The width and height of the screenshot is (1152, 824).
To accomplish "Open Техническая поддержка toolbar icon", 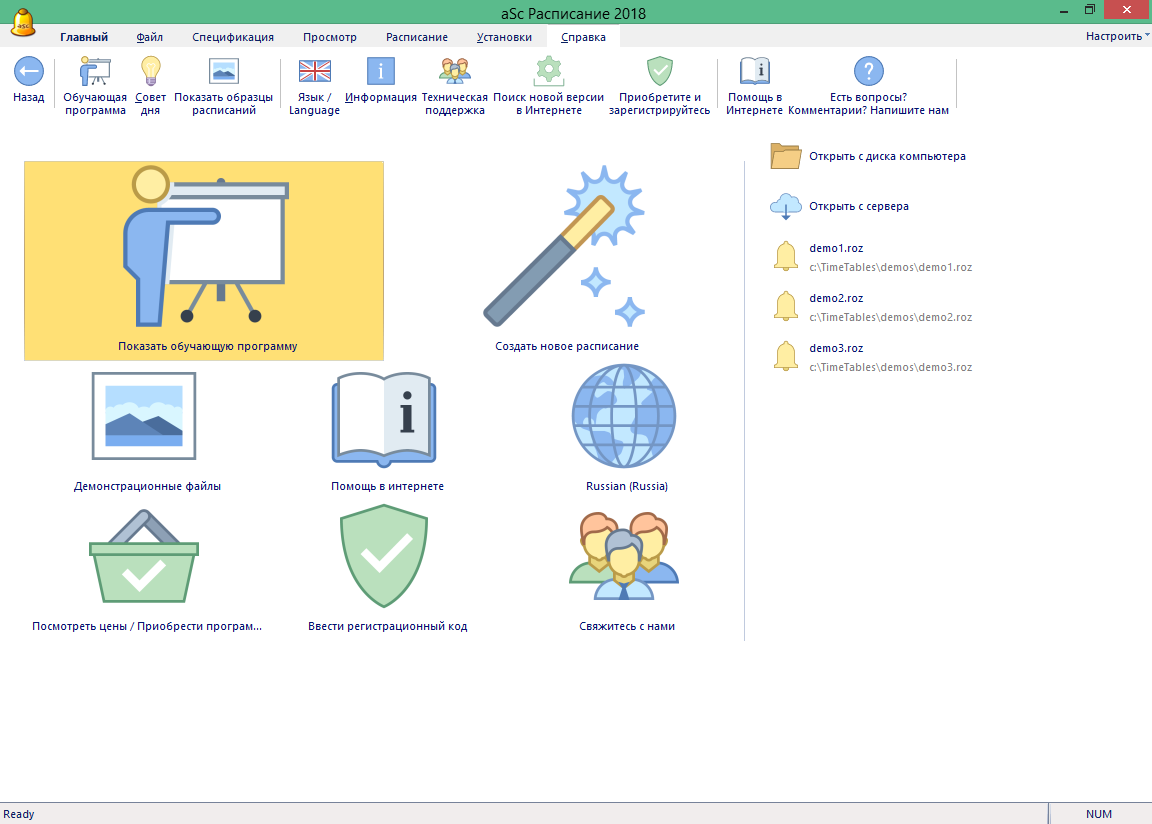I will click(x=454, y=72).
